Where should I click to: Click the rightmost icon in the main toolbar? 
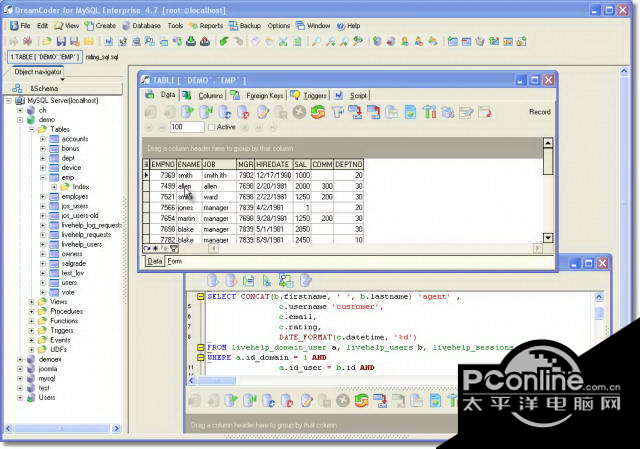(x=522, y=41)
